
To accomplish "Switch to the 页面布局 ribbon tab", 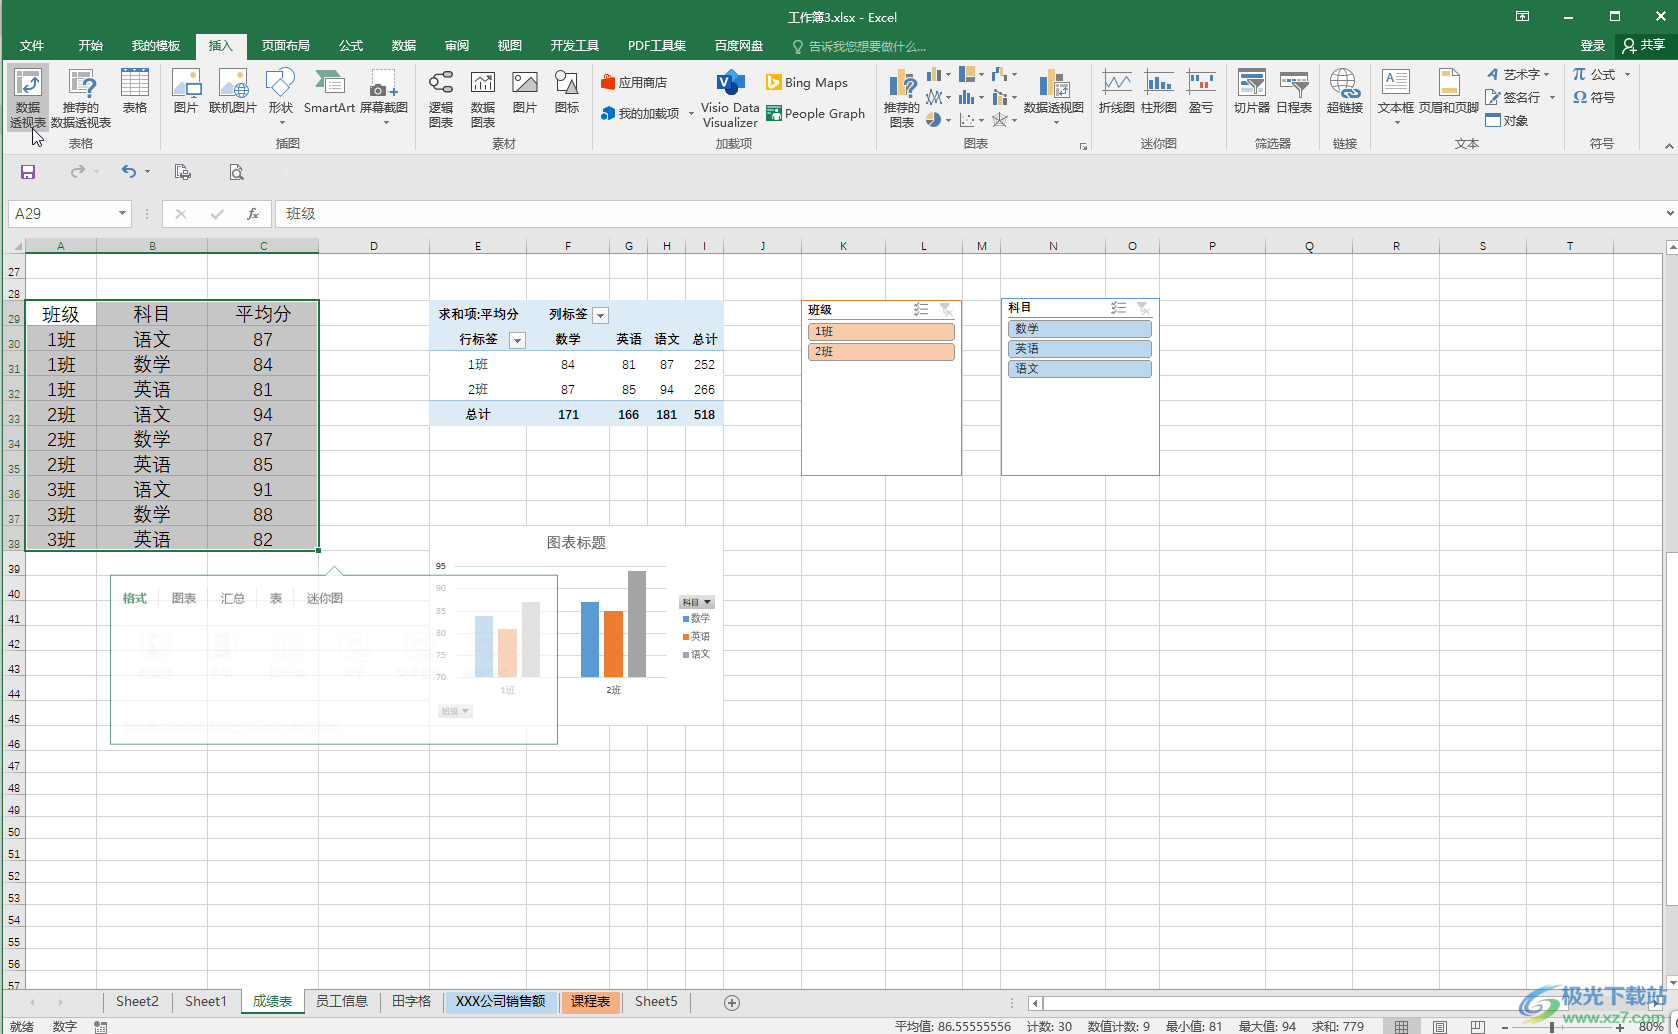I will (285, 46).
